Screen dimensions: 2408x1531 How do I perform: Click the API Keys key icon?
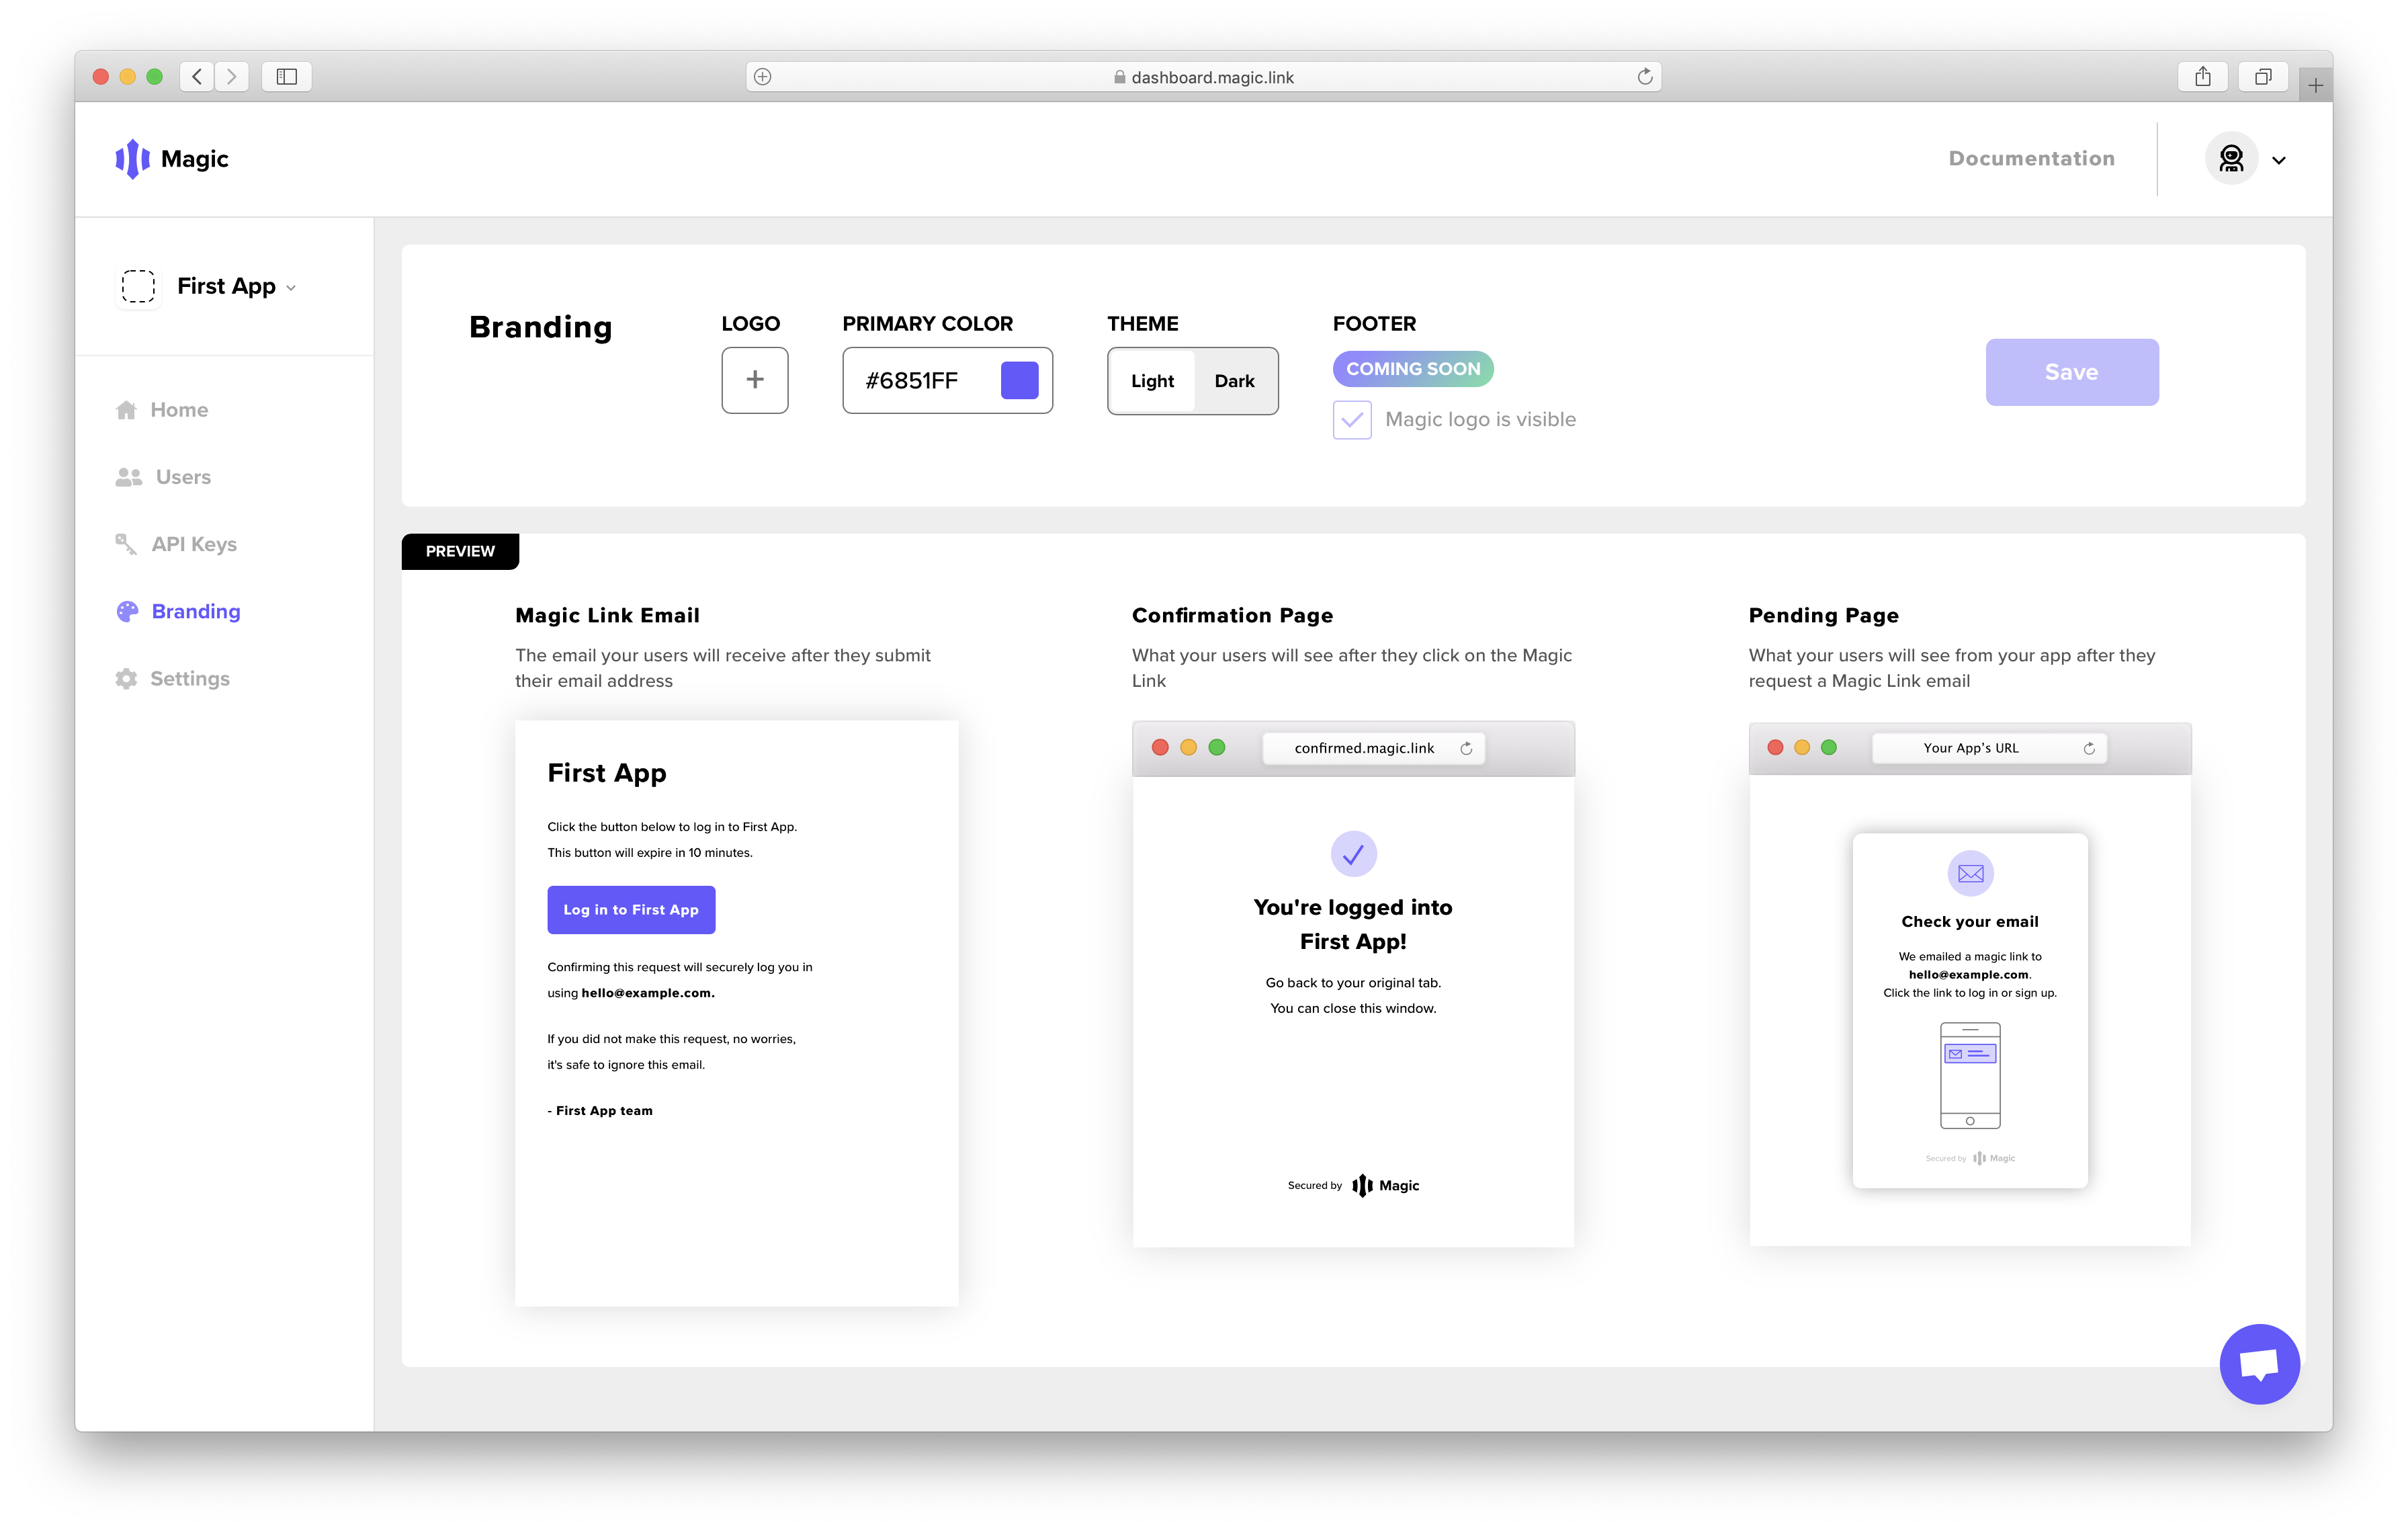point(126,544)
